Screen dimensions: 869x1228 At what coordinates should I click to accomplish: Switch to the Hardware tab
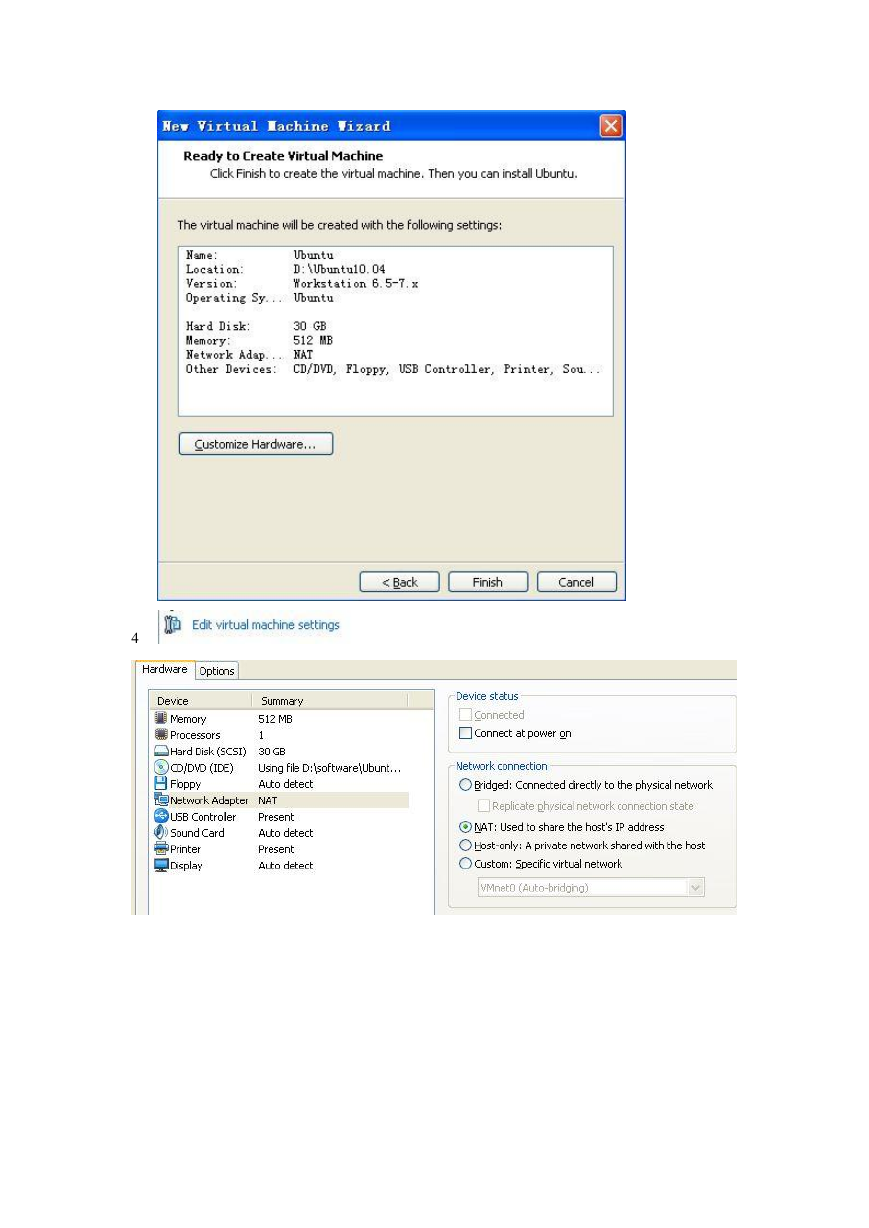pos(164,670)
